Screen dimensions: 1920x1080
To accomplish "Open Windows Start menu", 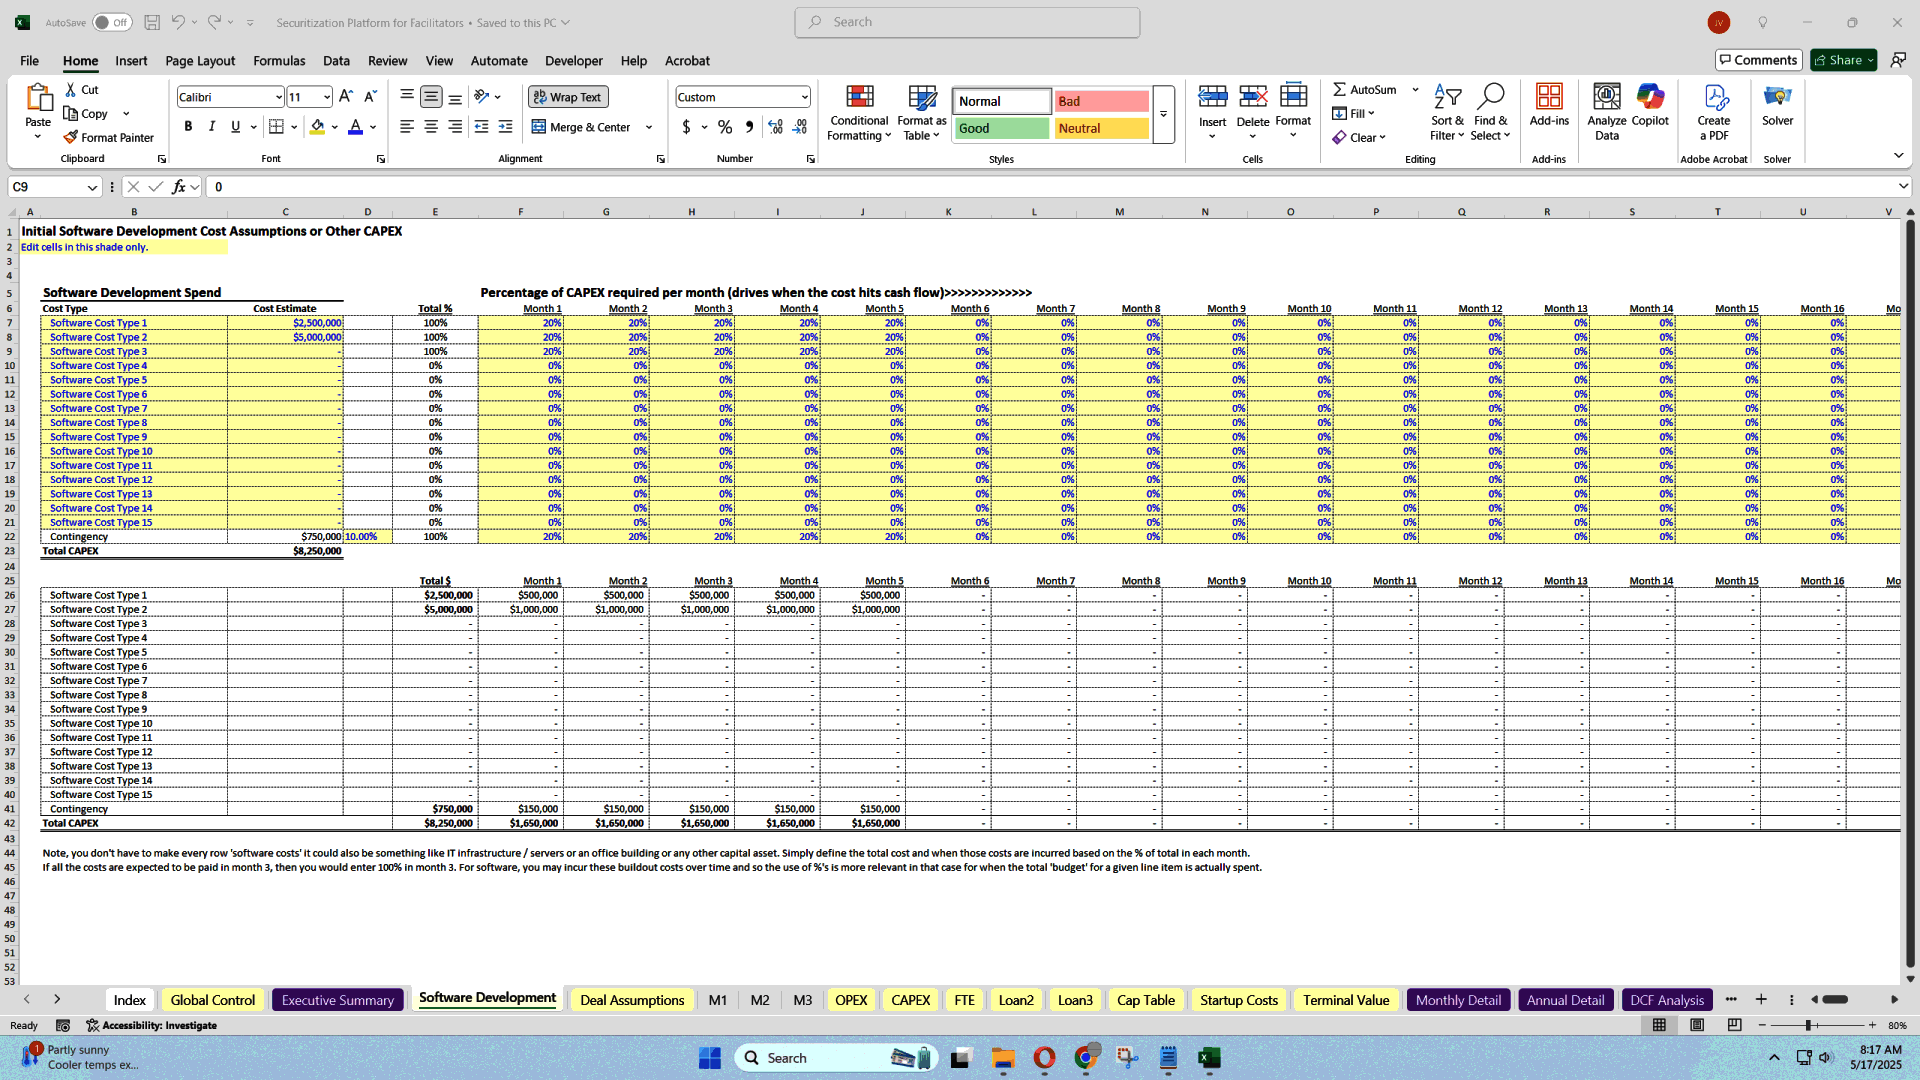I will [710, 1058].
